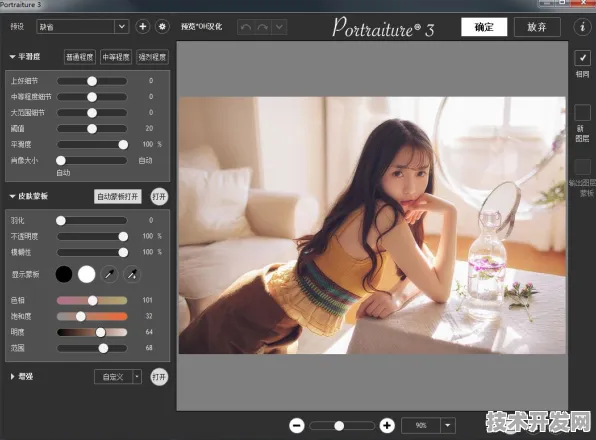Click the redo arrow icon
This screenshot has height=440, width=596.
point(263,27)
